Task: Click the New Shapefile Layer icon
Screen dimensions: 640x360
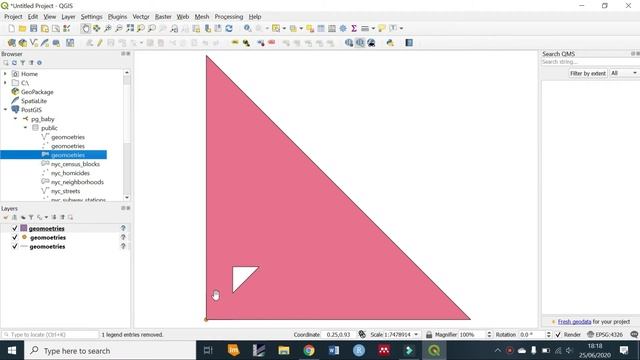Action: [x=34, y=43]
